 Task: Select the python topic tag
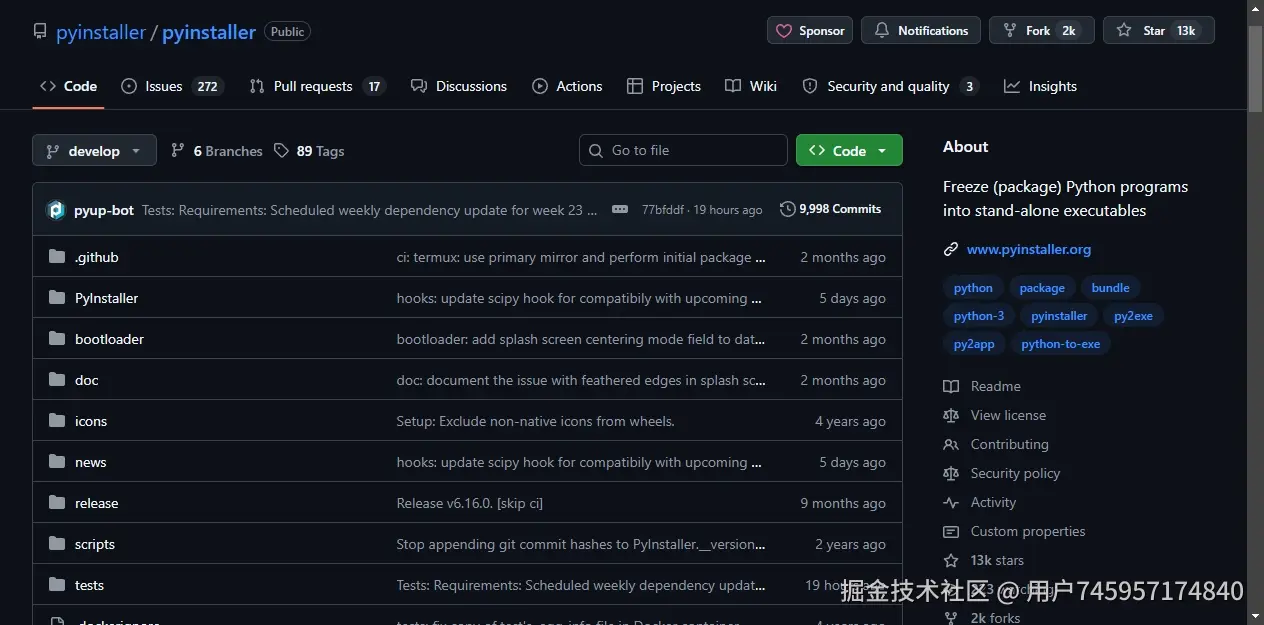click(x=973, y=288)
